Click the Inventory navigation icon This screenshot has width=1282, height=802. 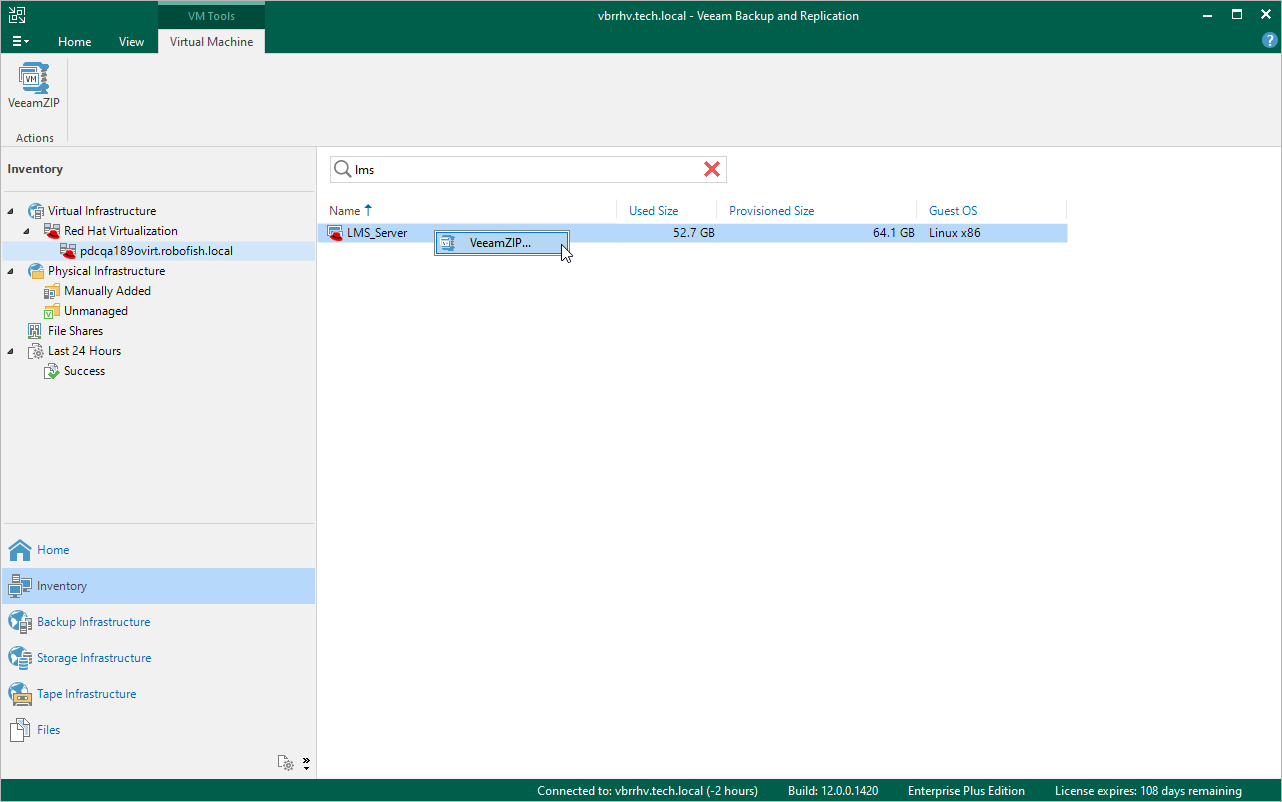[x=20, y=586]
